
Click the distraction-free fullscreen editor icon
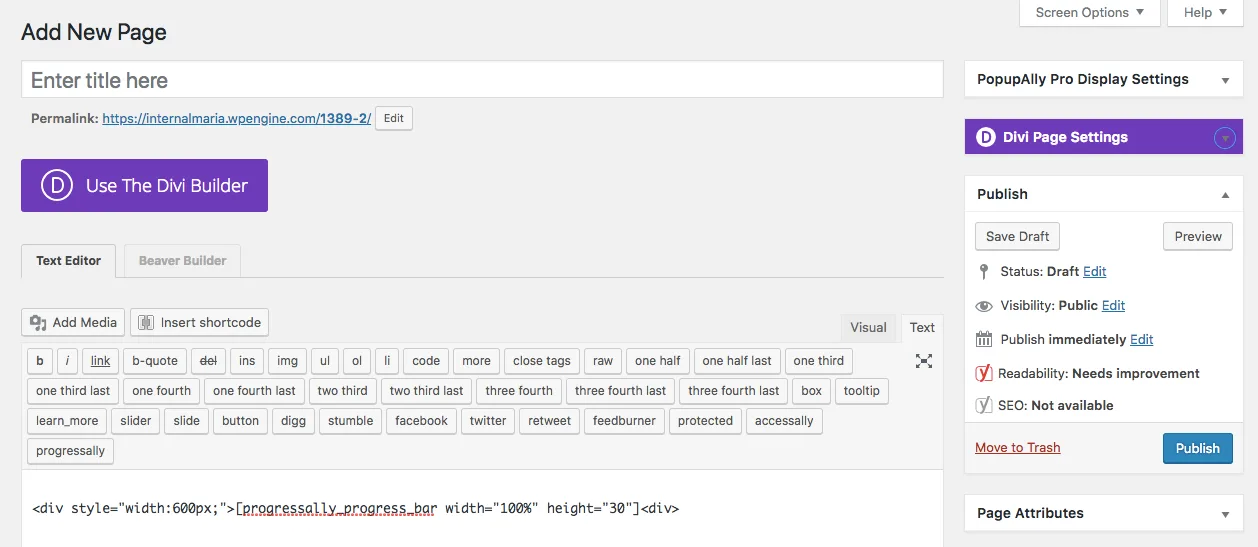pos(924,361)
